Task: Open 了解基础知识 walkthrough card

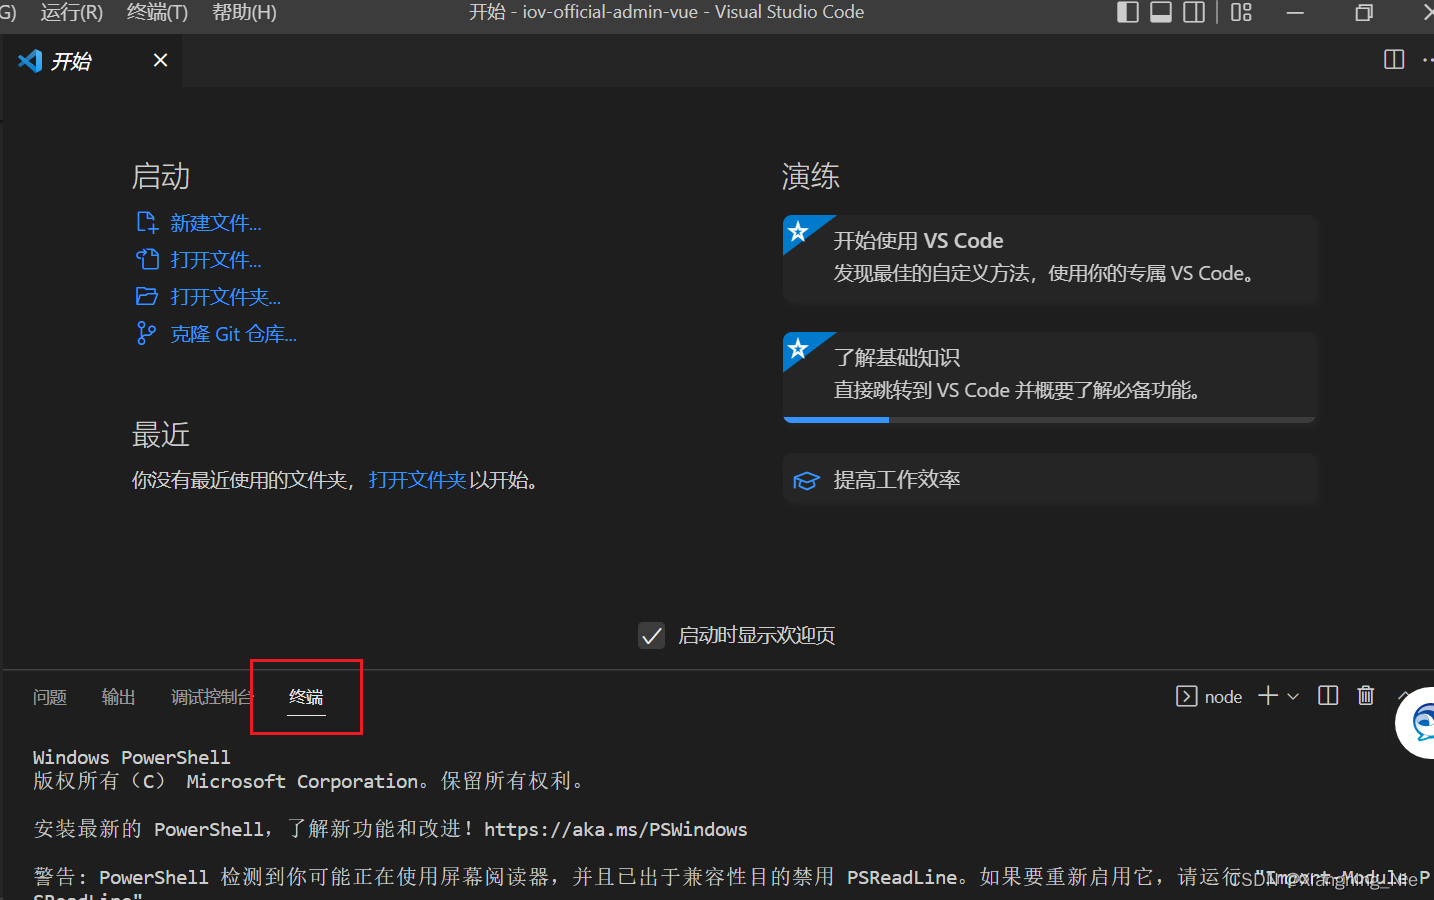Action: (1050, 377)
